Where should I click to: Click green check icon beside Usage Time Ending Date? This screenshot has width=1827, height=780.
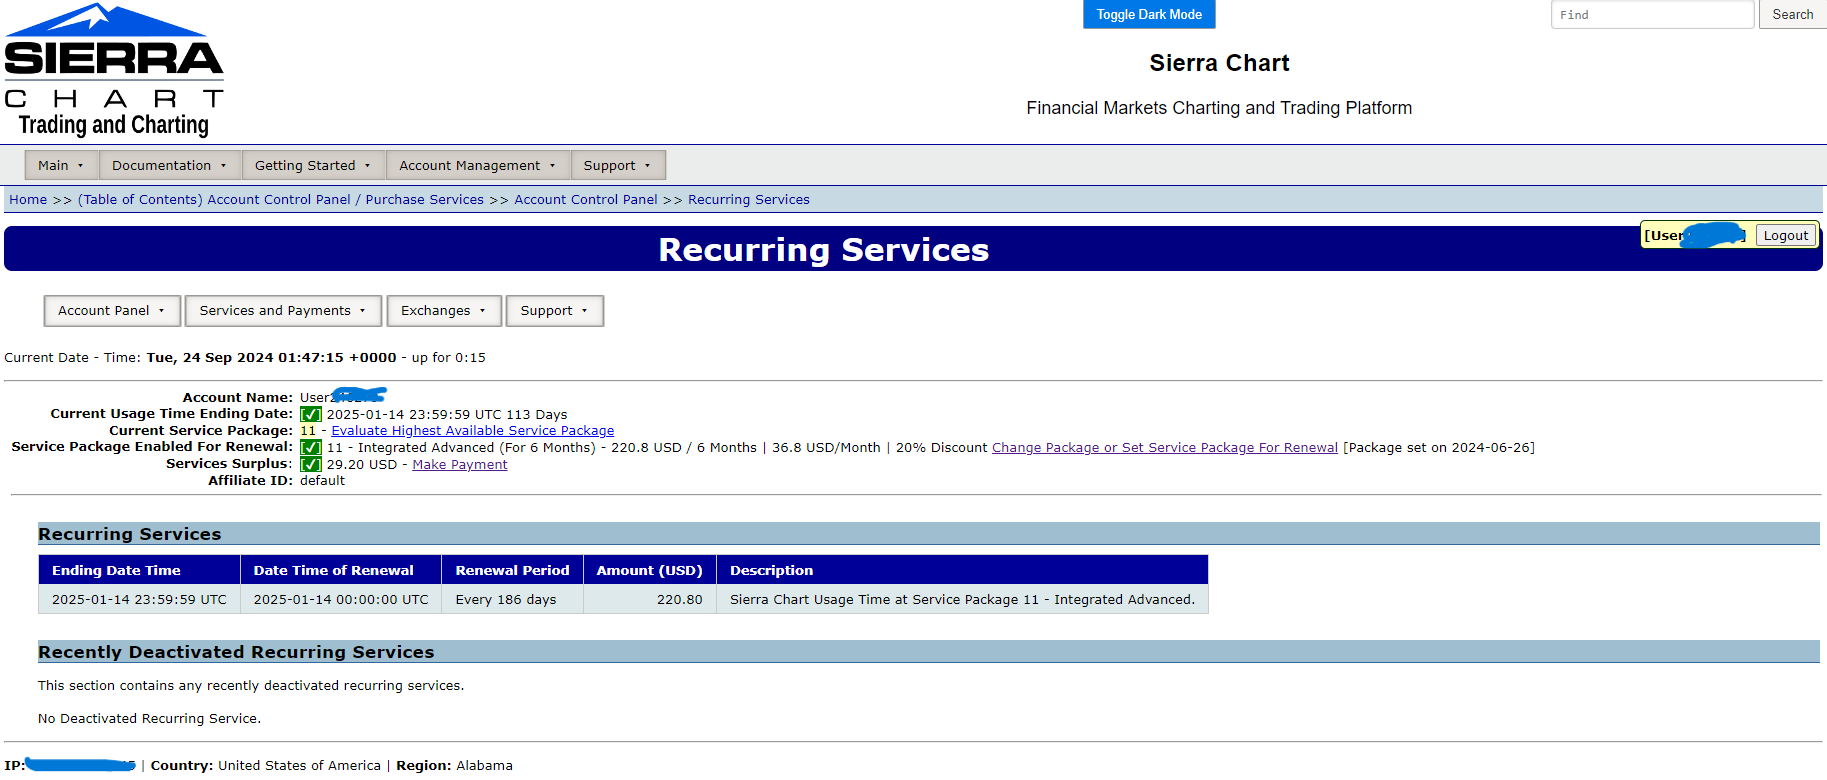(x=311, y=415)
